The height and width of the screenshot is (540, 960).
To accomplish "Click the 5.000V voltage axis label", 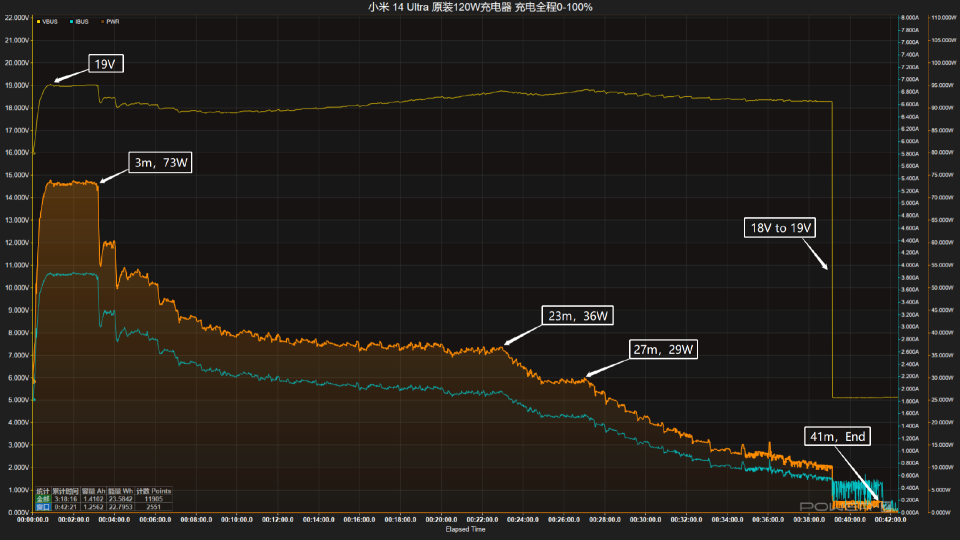I will tap(18, 400).
